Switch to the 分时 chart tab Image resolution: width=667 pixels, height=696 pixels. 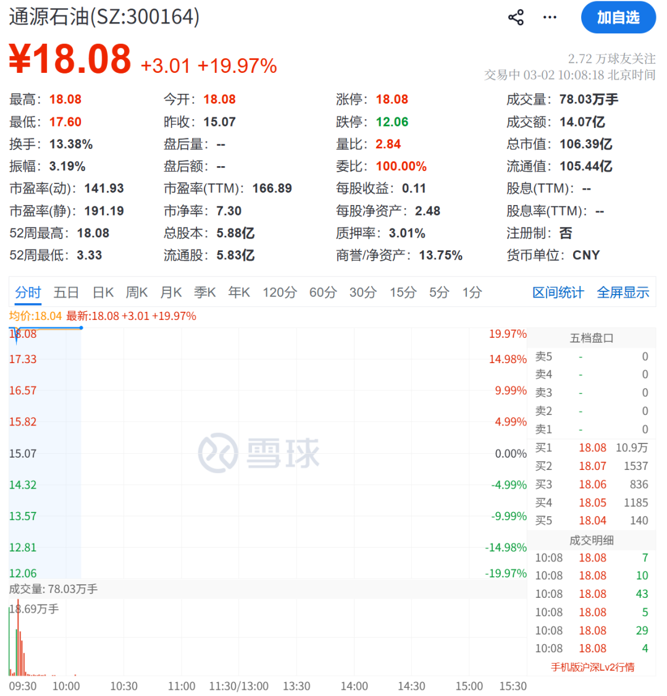[x=28, y=292]
